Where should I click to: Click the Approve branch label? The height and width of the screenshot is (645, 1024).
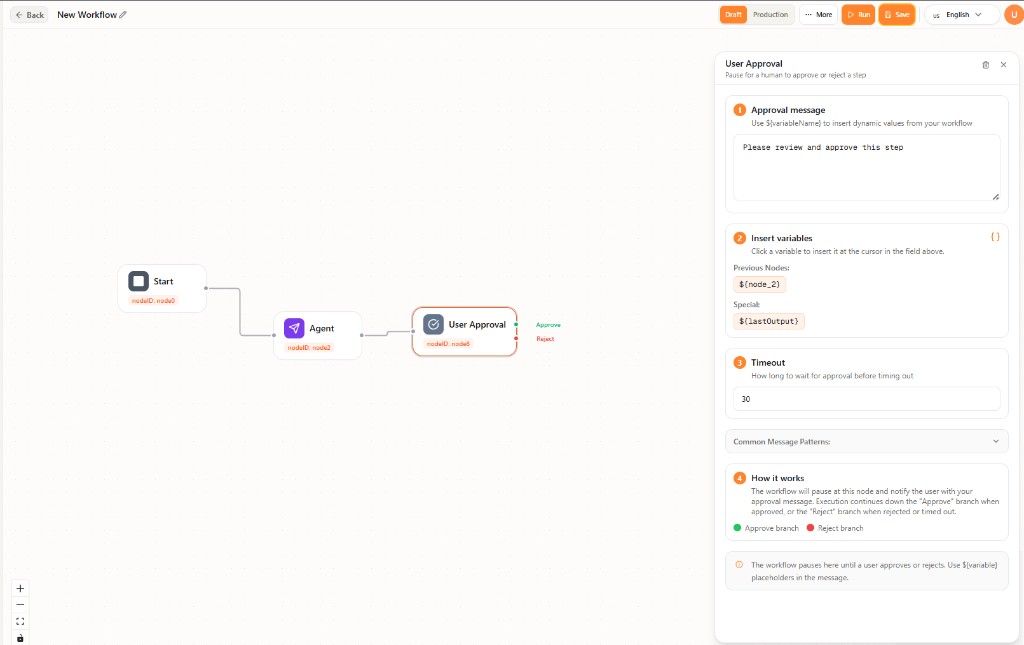click(x=548, y=325)
